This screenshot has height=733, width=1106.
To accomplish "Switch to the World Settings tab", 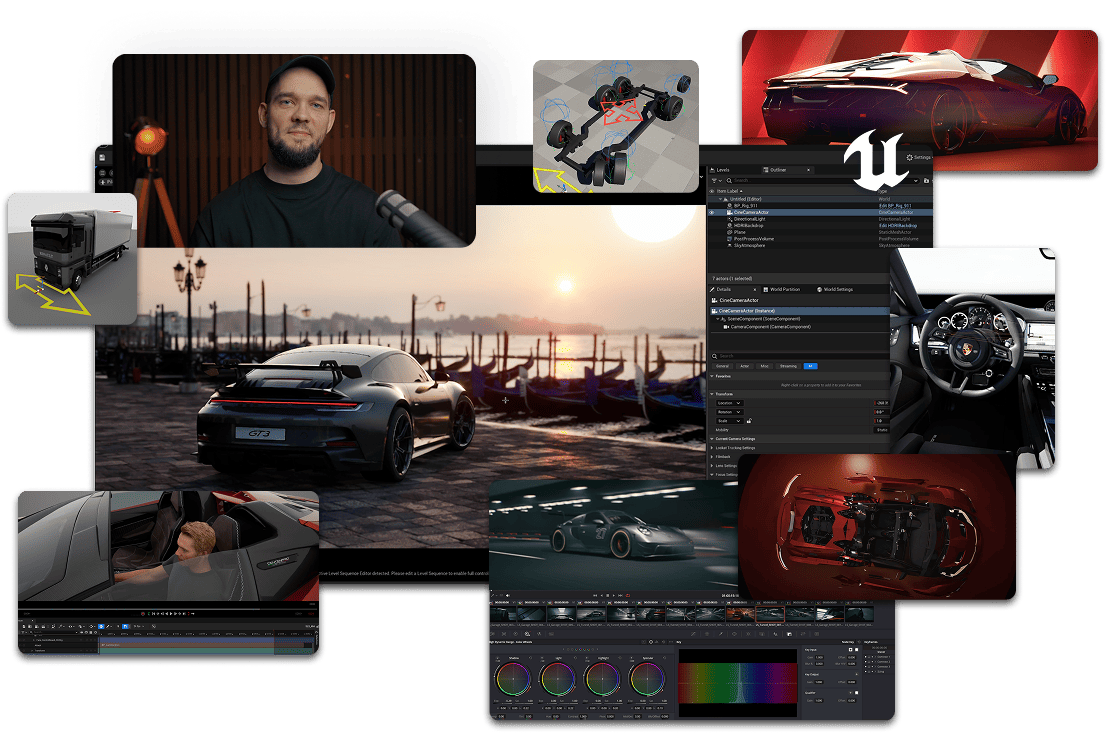I will click(x=835, y=289).
